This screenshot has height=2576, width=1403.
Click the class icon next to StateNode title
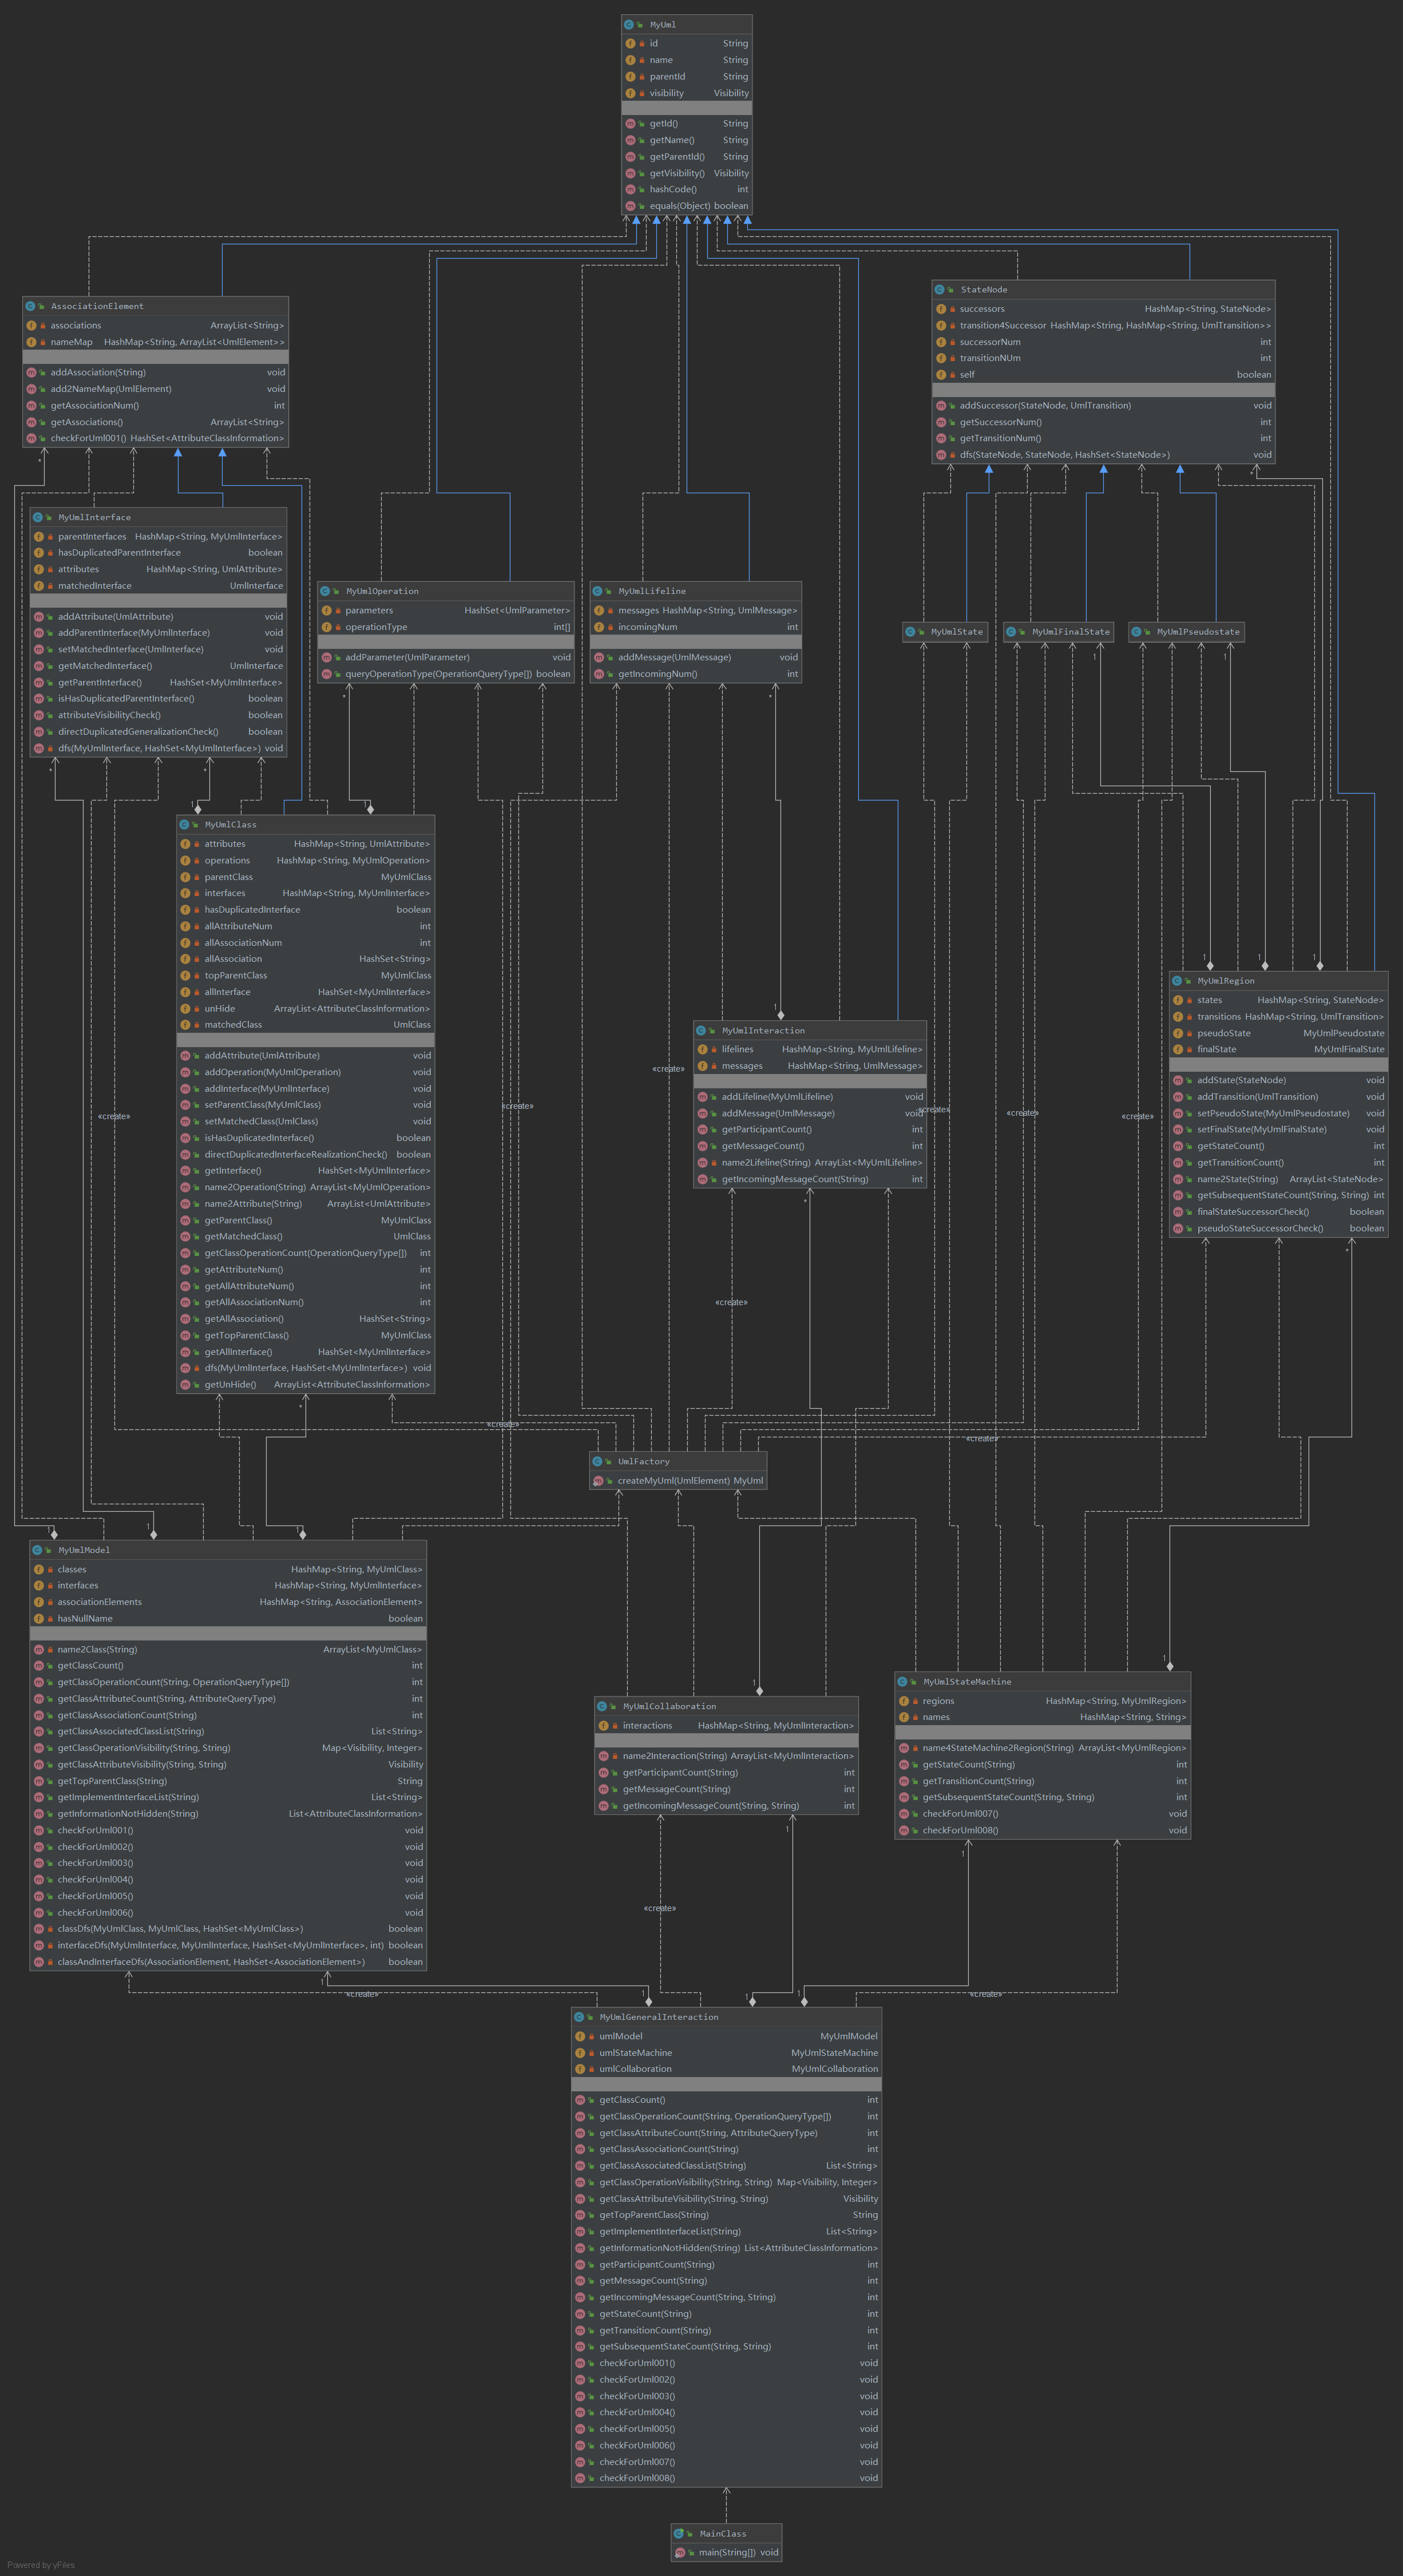coord(939,290)
